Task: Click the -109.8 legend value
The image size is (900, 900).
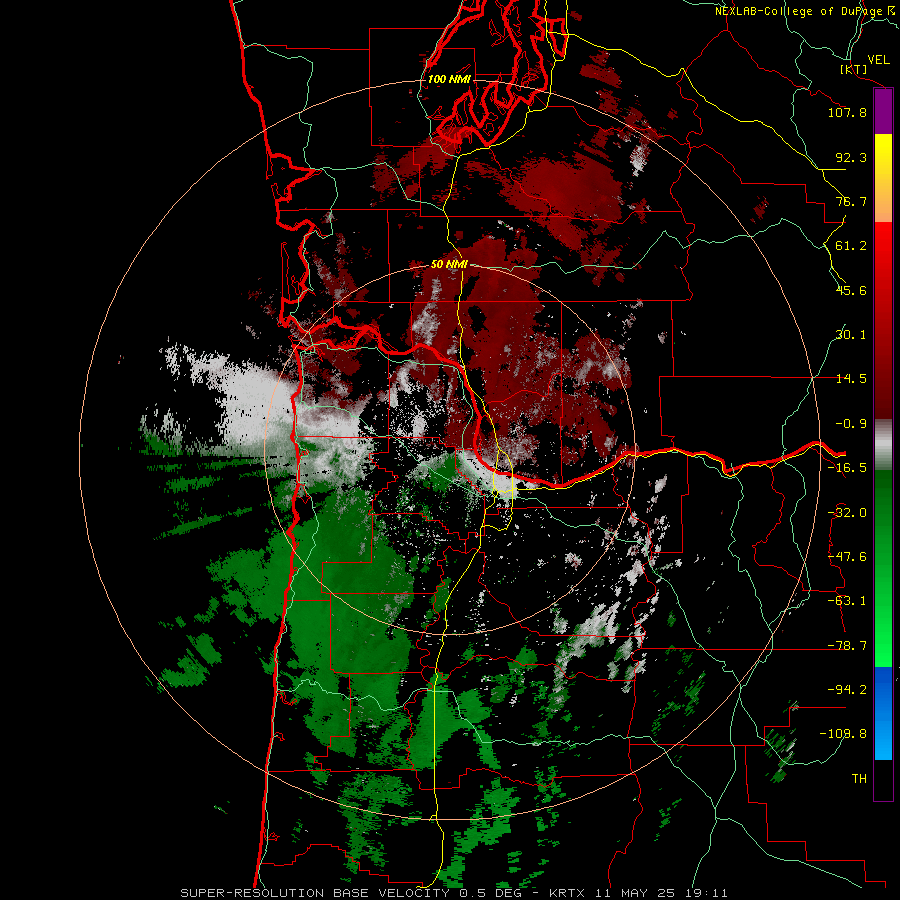Action: tap(843, 734)
